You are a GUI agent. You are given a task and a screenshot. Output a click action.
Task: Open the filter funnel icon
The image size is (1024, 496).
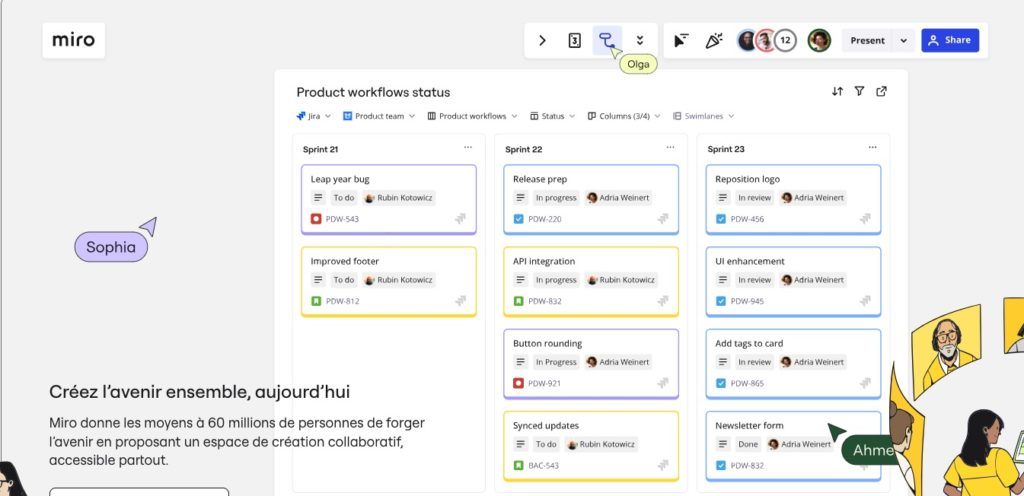tap(859, 91)
